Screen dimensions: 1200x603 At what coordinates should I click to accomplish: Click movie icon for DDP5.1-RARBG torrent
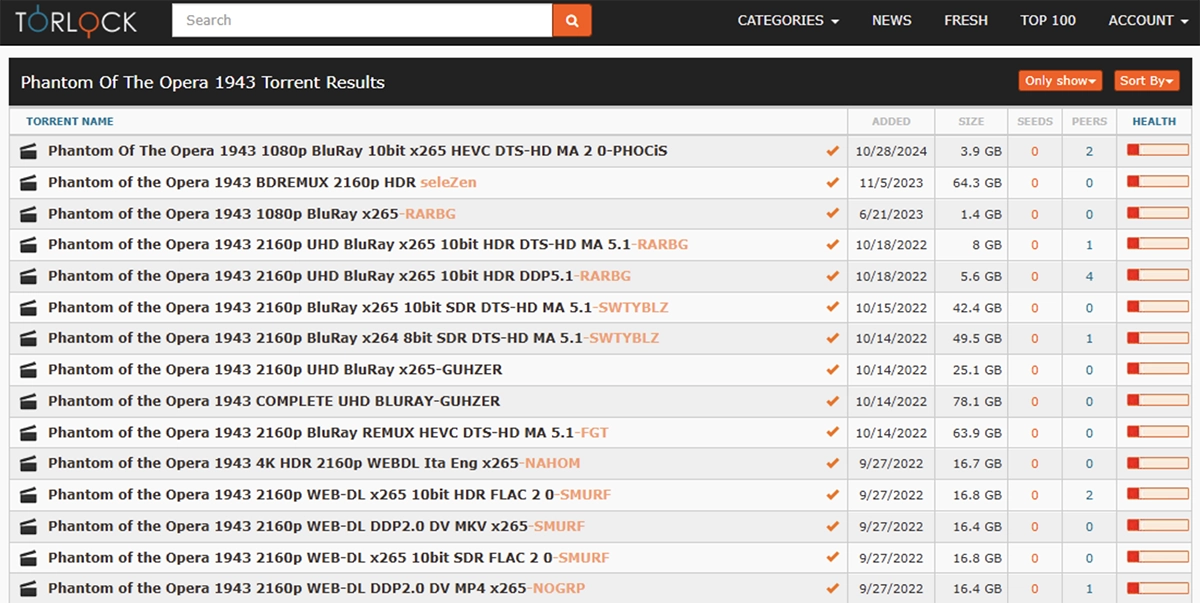(29, 276)
